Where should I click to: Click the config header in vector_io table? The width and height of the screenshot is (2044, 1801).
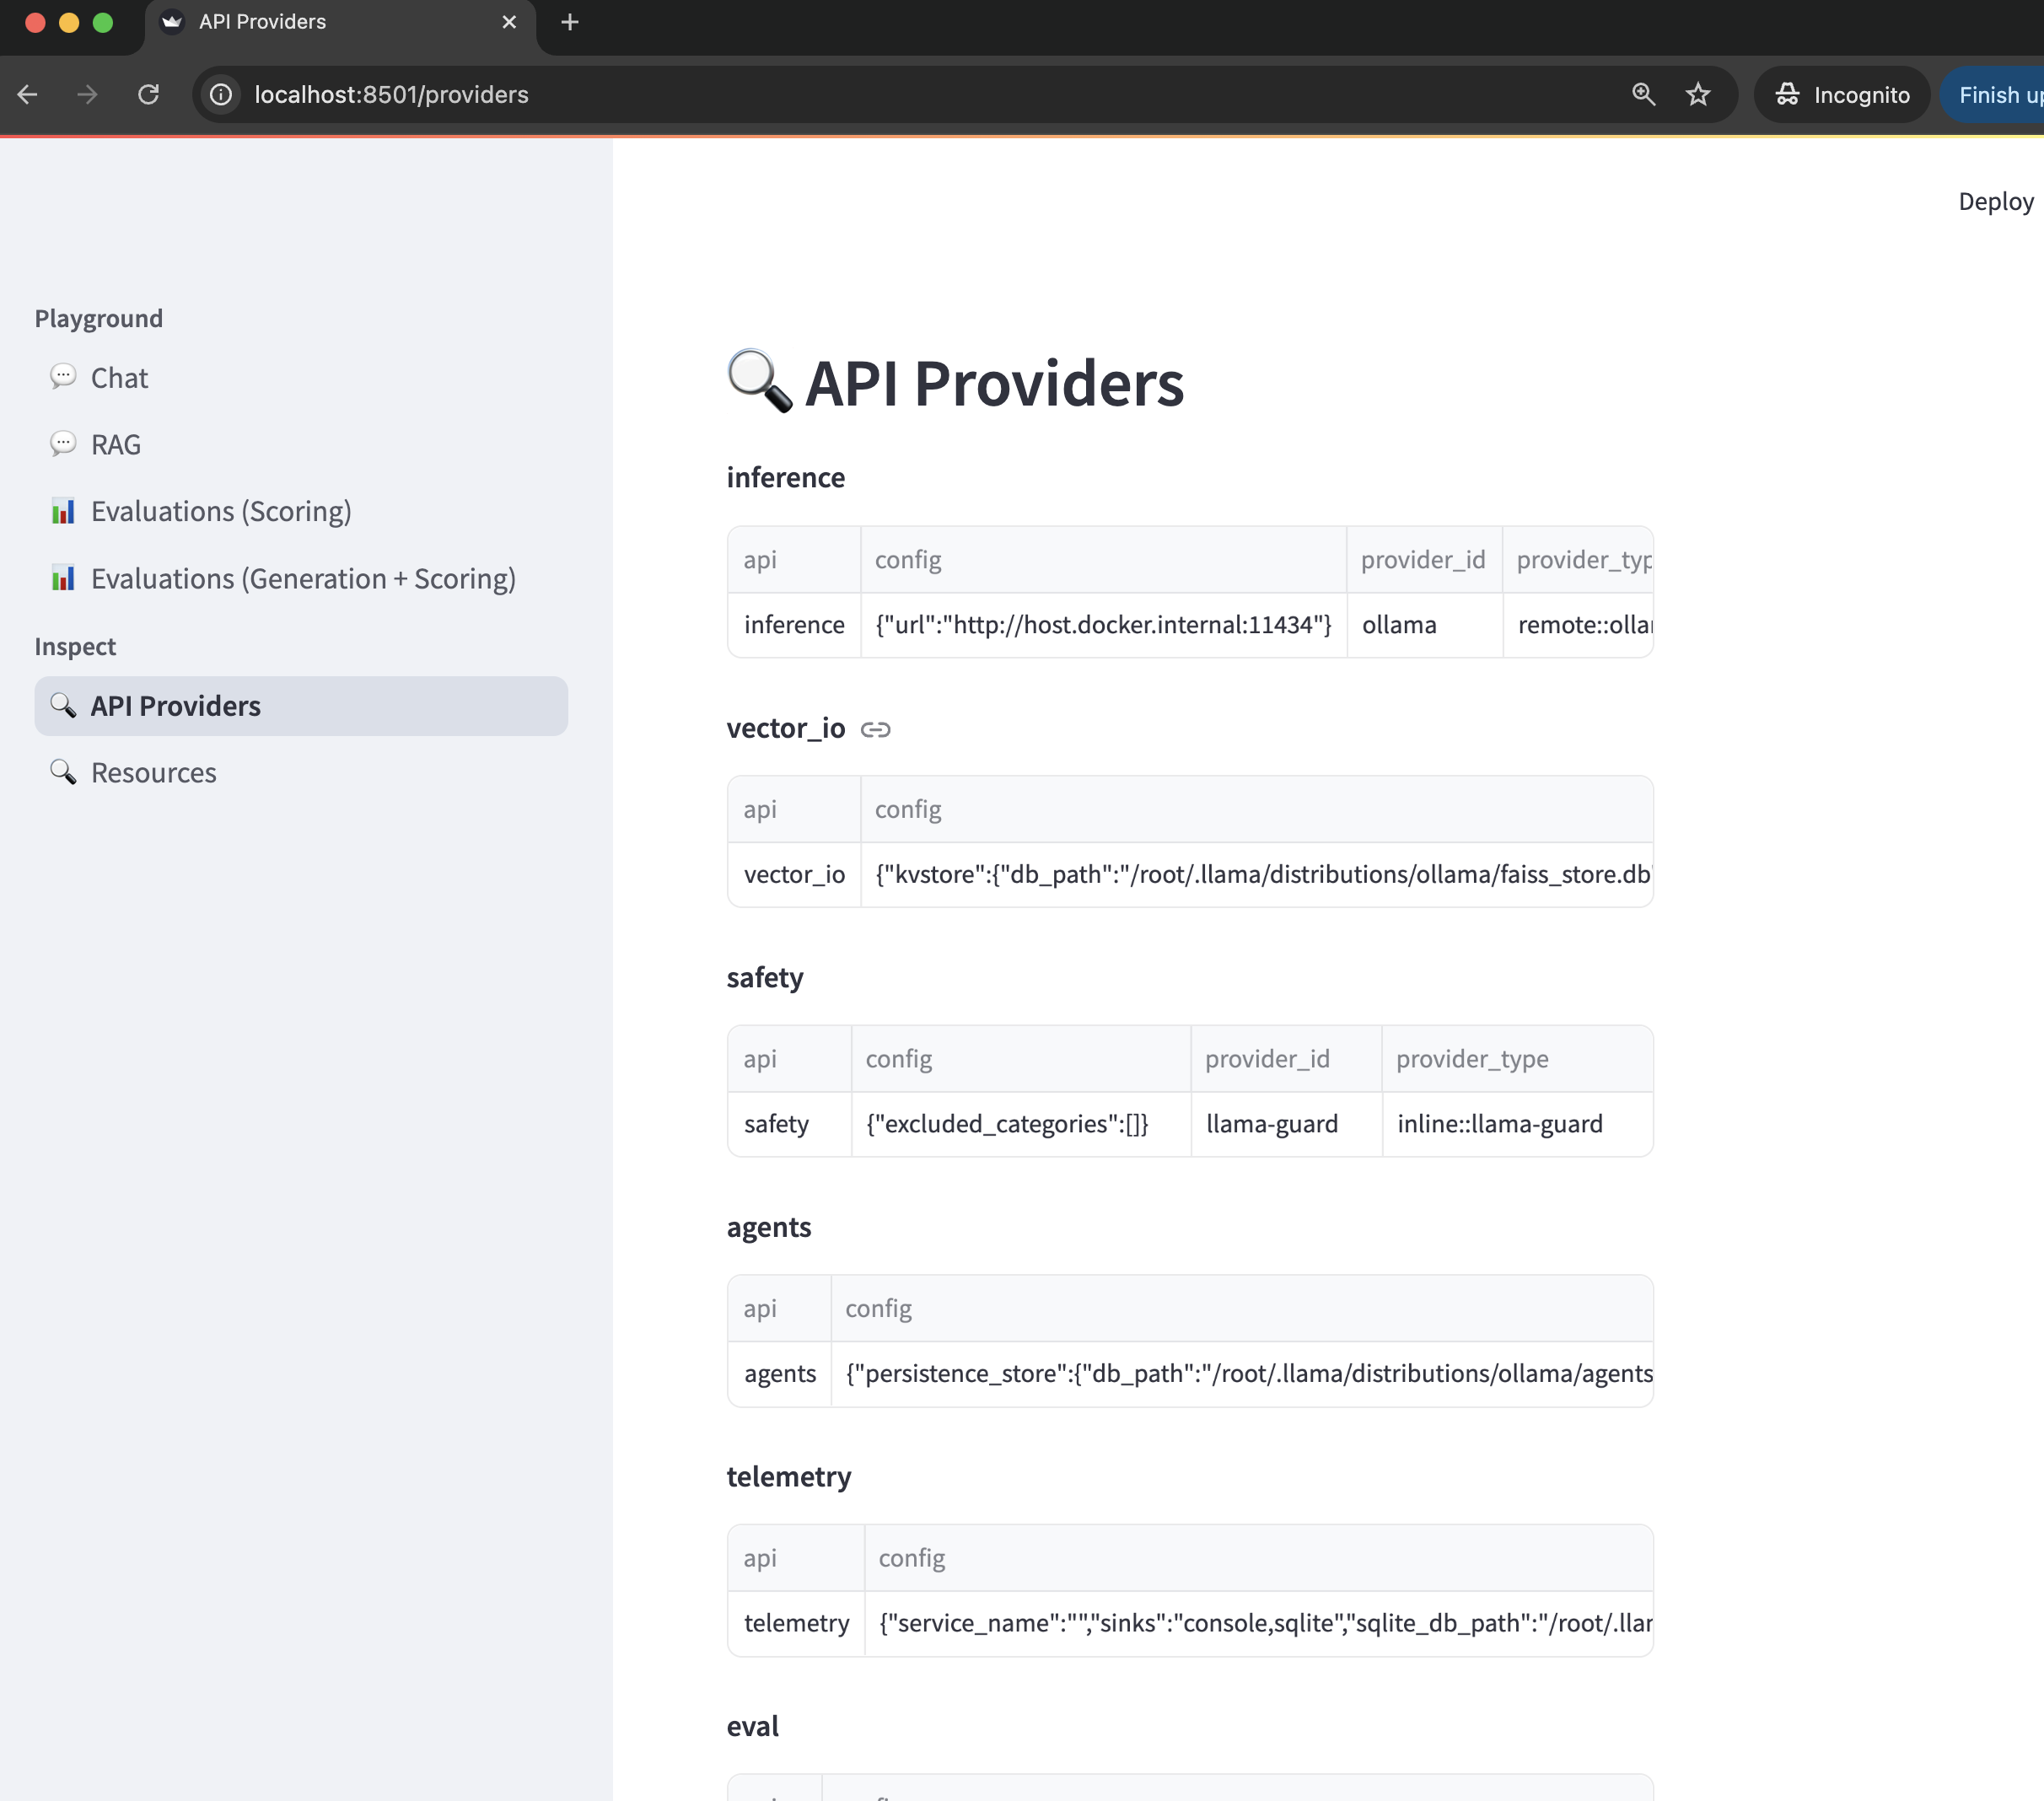[1257, 810]
